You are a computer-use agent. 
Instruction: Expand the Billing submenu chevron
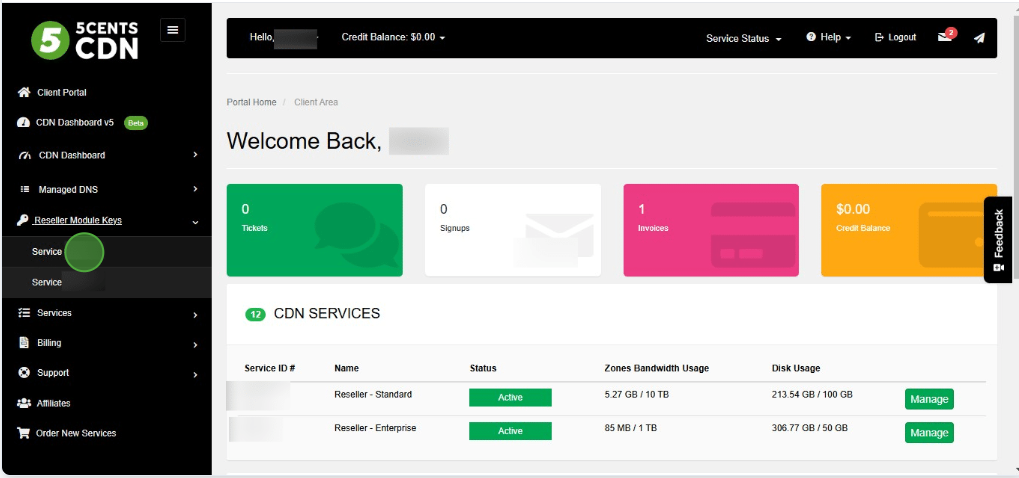tap(195, 345)
